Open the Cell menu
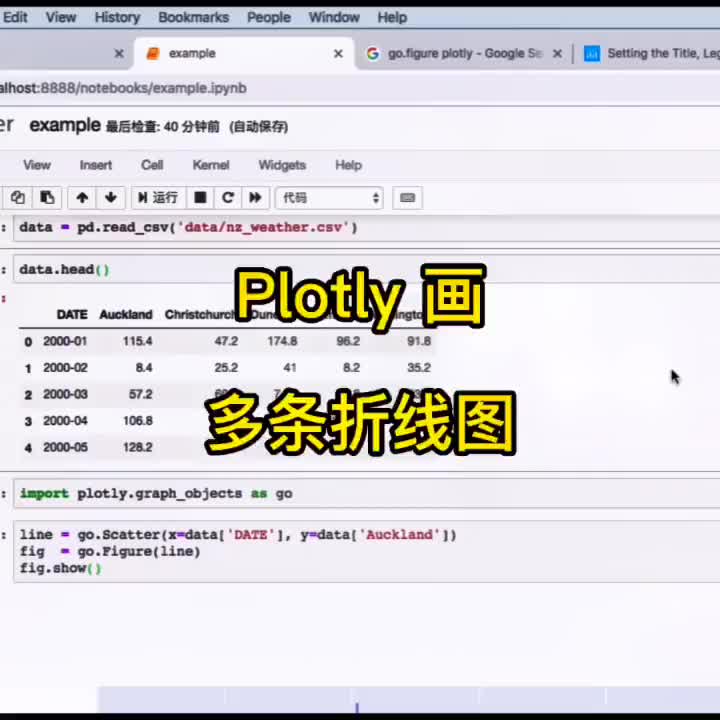Viewport: 720px width, 720px height. coord(152,165)
